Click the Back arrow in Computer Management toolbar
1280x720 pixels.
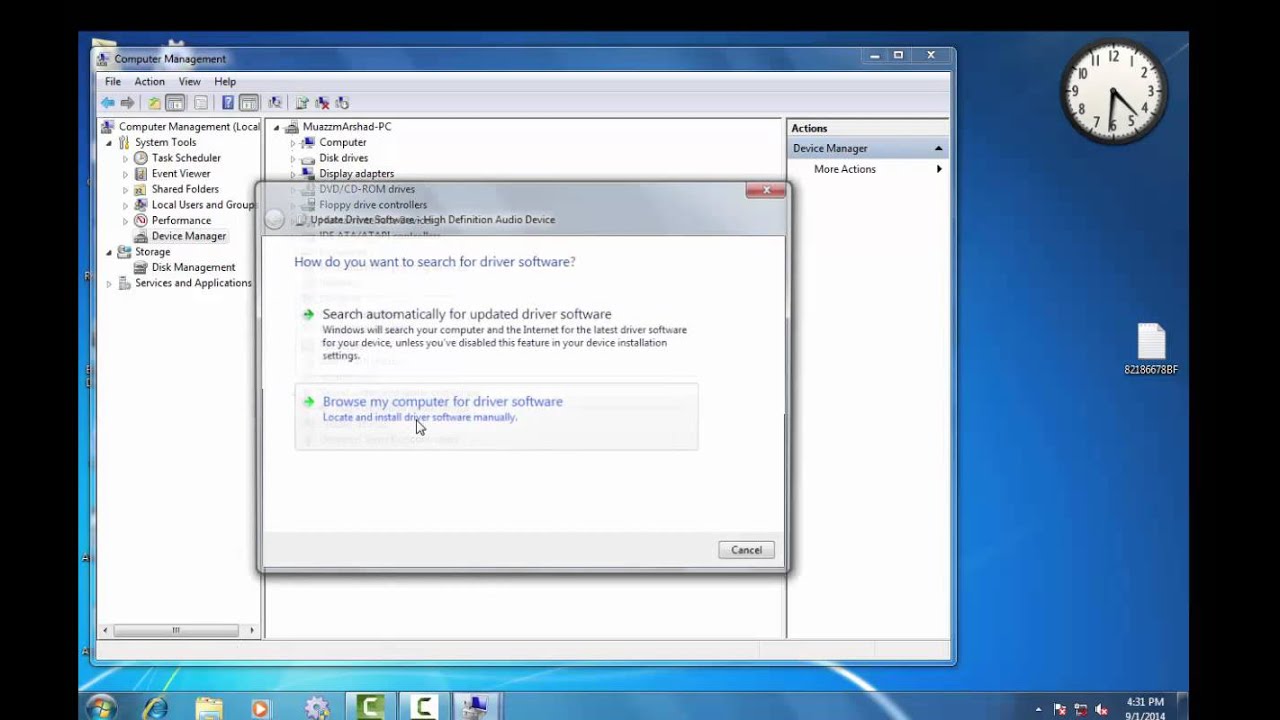[107, 103]
